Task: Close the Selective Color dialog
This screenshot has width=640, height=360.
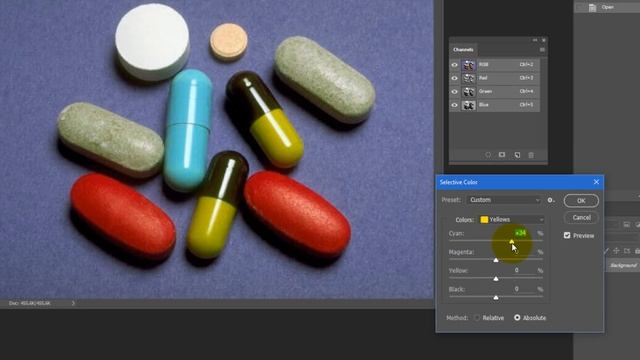Action: (596, 182)
